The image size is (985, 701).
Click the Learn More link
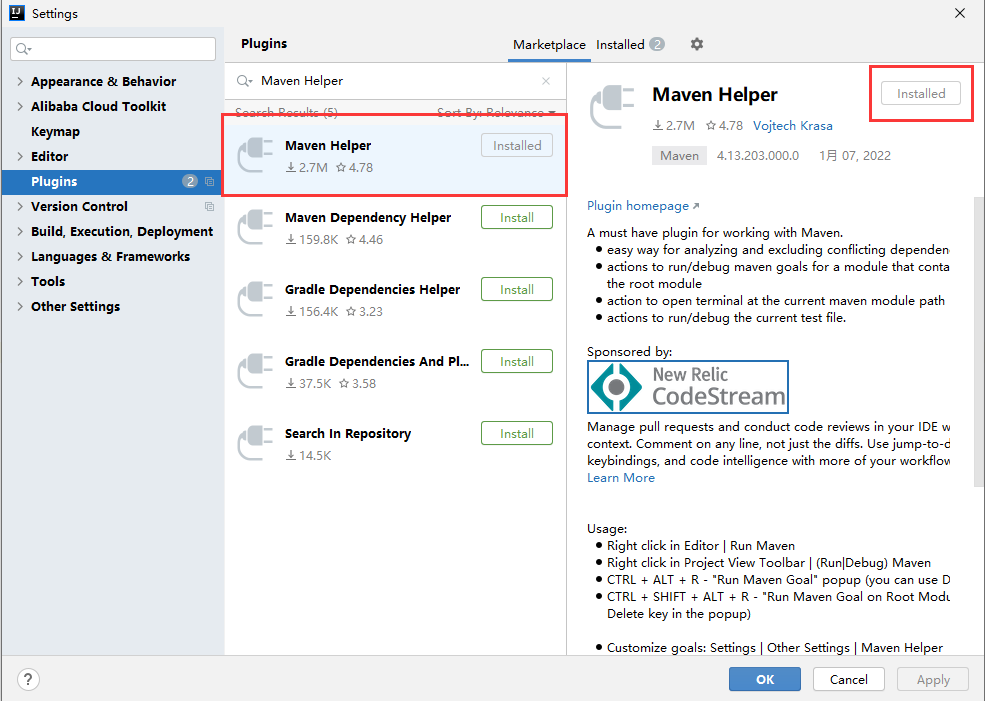621,478
